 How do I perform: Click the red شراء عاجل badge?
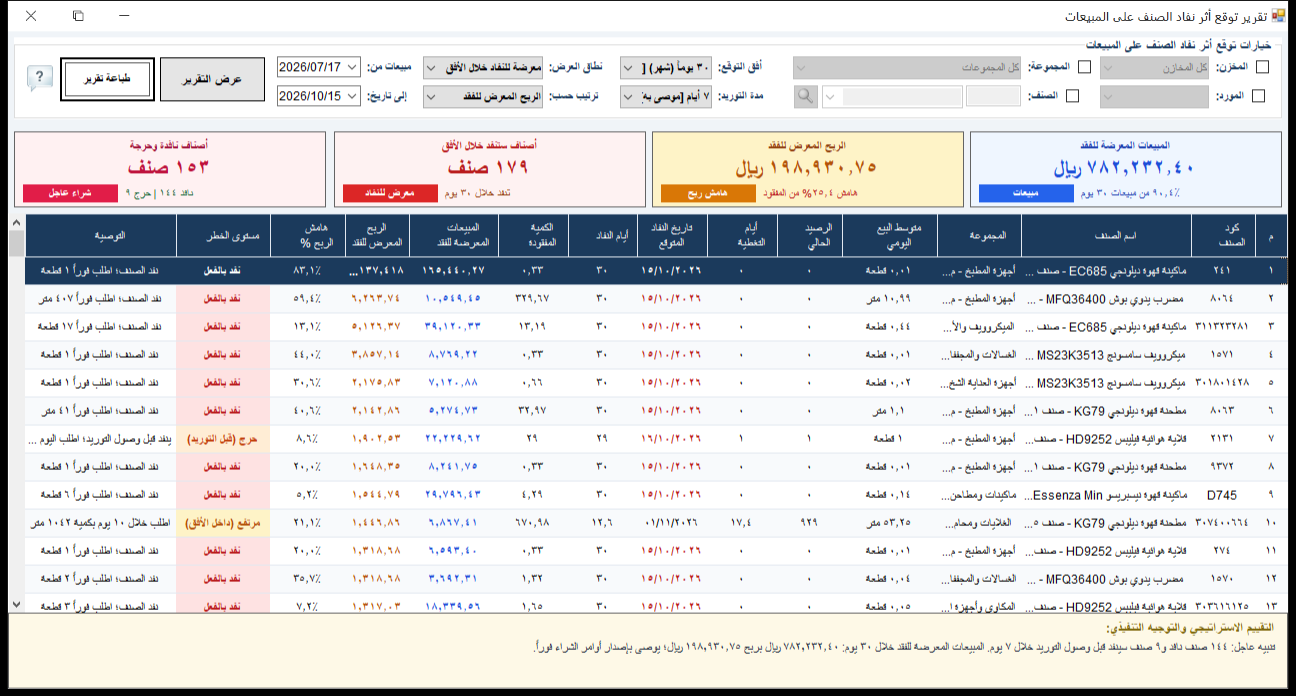[70, 192]
